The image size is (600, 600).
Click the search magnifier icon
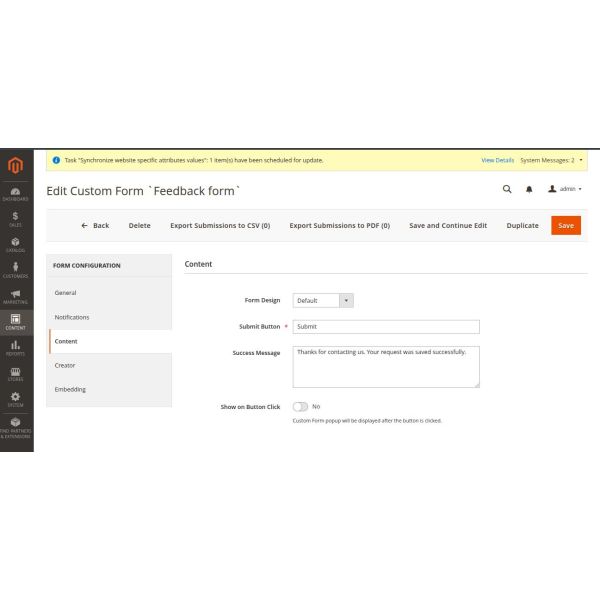507,189
